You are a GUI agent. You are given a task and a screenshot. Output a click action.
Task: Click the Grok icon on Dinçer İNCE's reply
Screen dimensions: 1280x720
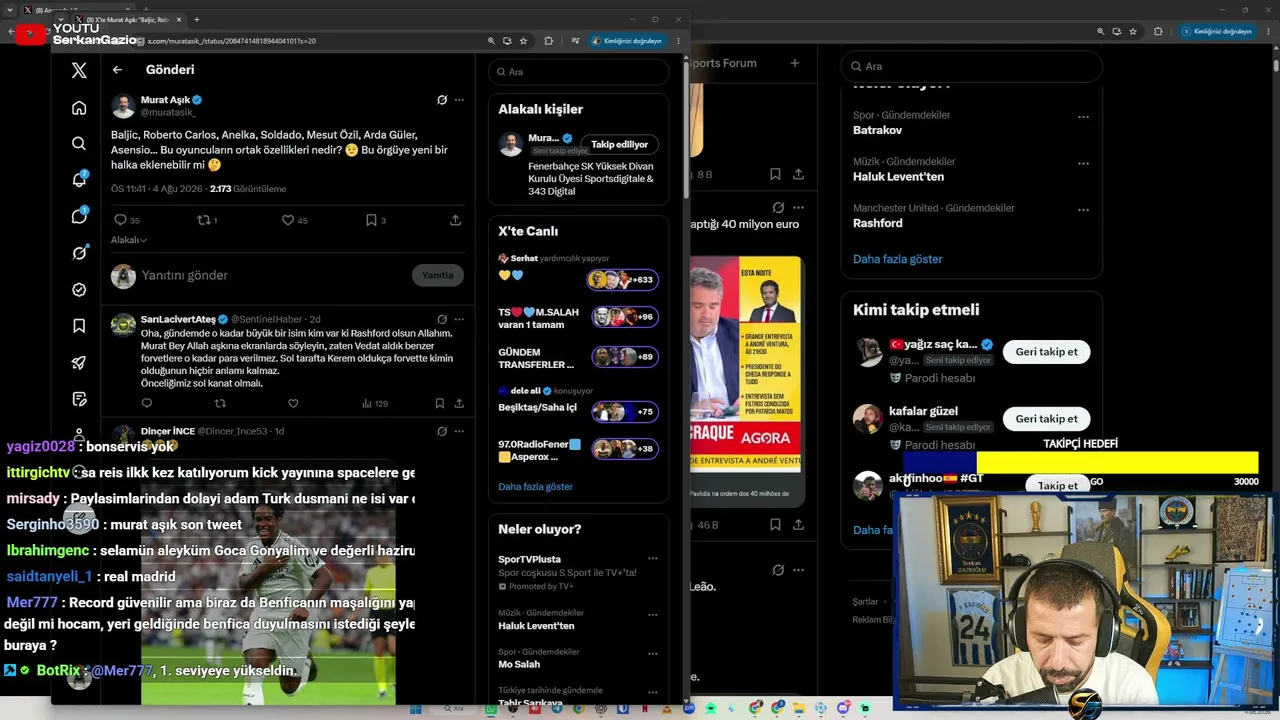[x=442, y=431]
